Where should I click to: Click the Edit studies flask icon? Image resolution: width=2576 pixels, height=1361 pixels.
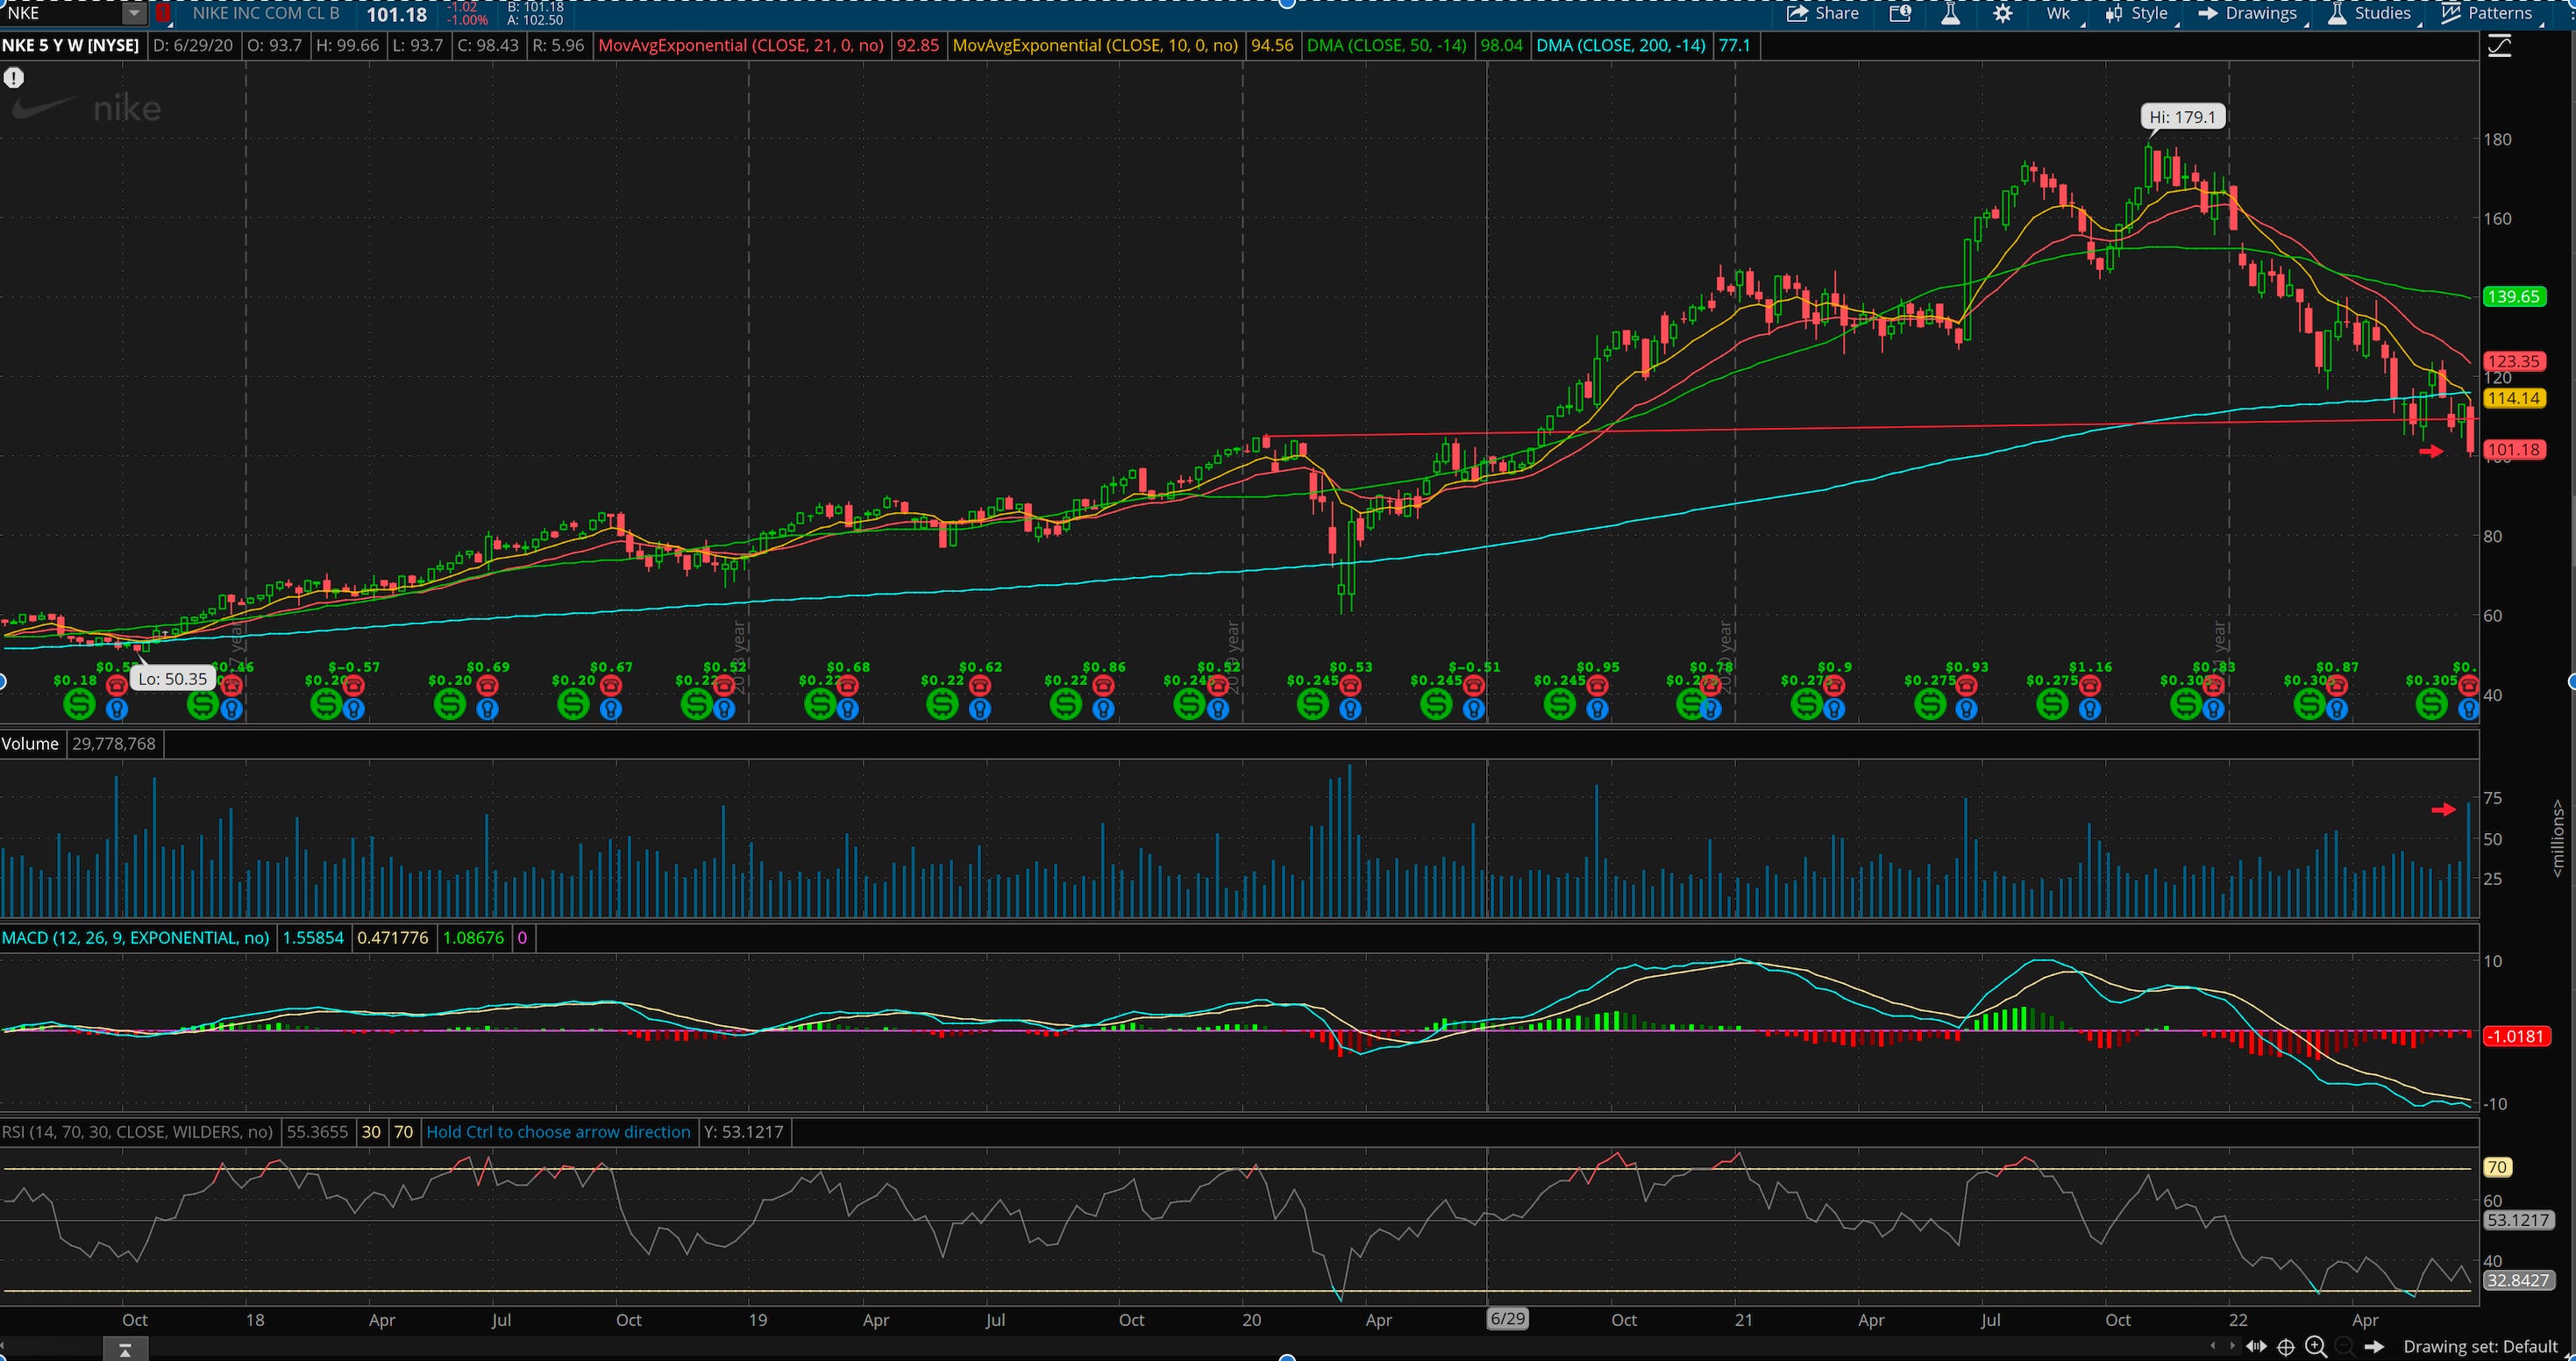(x=1950, y=14)
